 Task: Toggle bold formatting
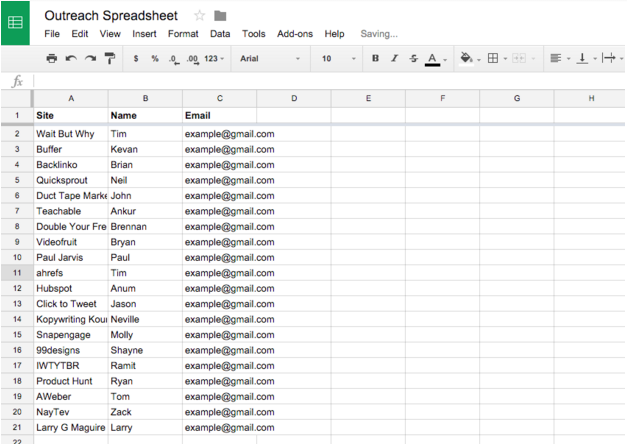click(375, 59)
